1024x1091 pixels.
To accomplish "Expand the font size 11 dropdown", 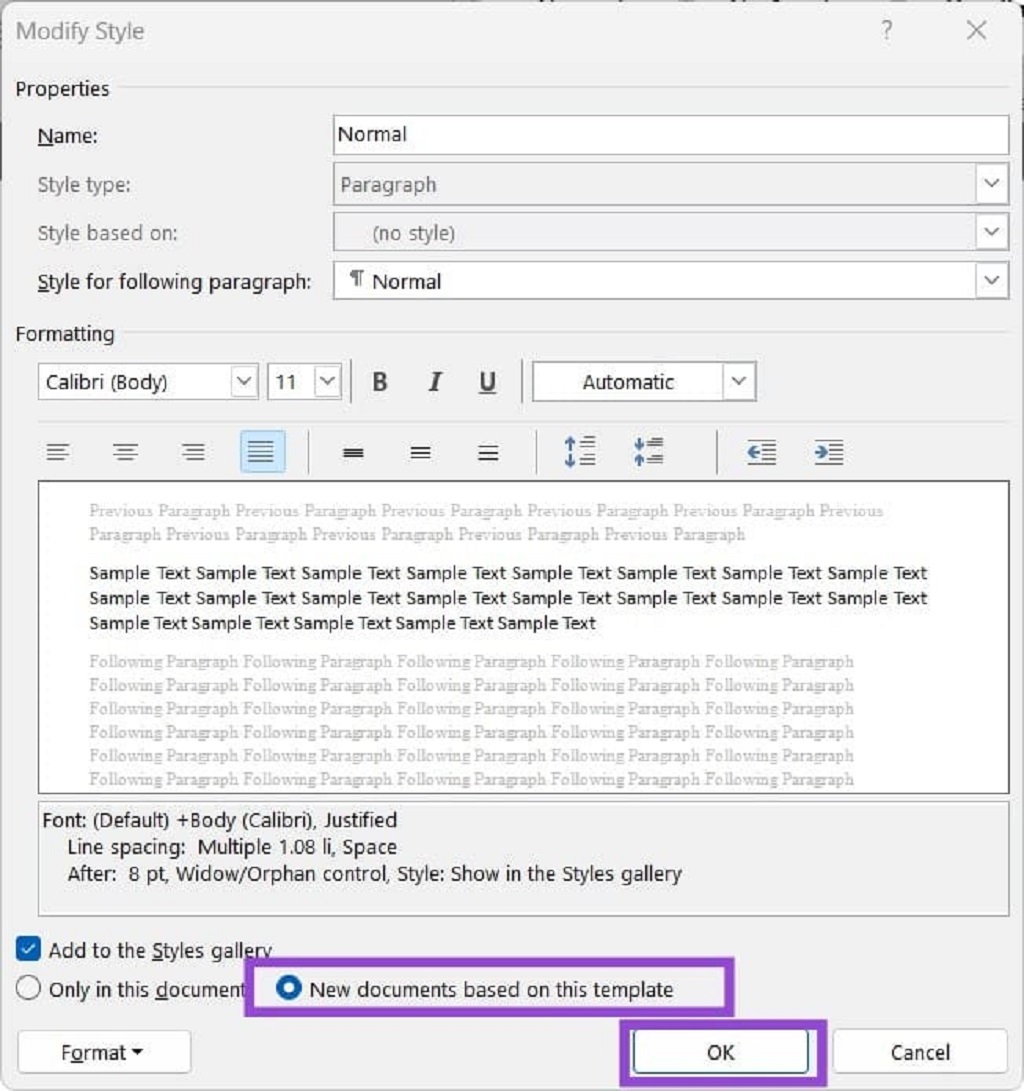I will click(305, 382).
